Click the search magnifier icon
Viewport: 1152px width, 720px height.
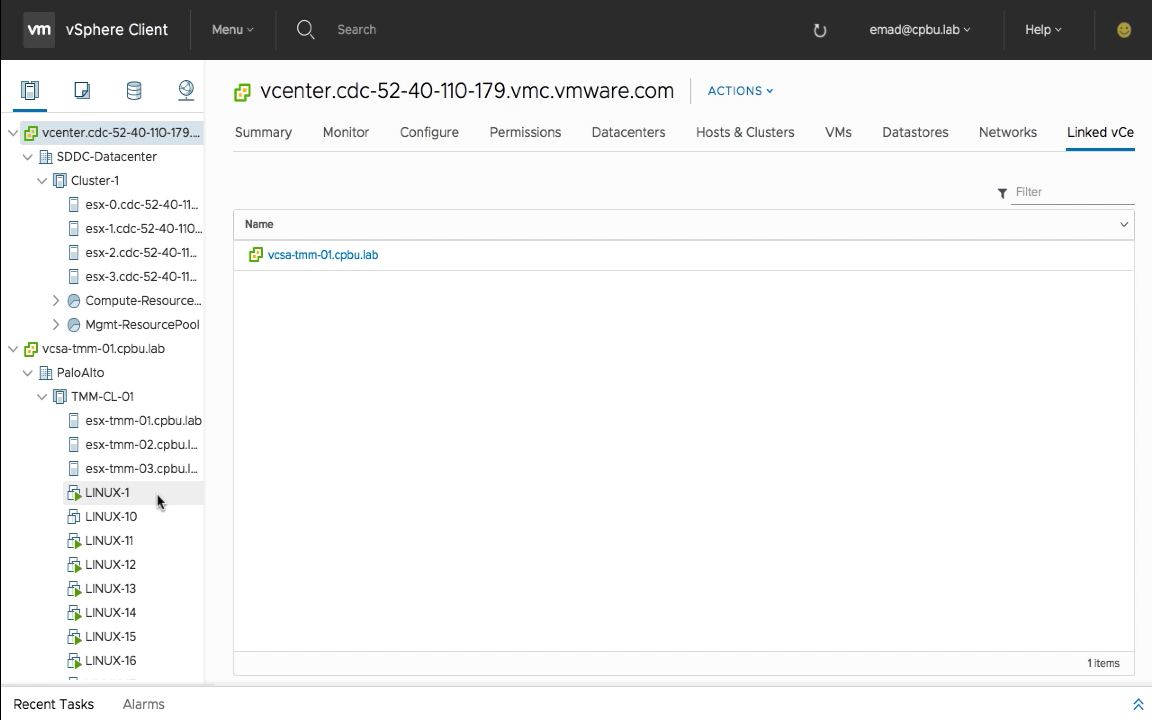[x=306, y=30]
